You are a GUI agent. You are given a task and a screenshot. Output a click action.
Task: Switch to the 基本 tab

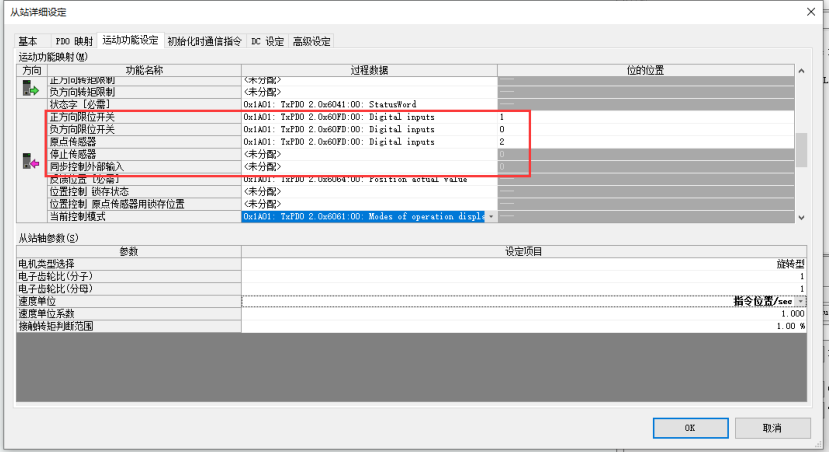[30, 41]
